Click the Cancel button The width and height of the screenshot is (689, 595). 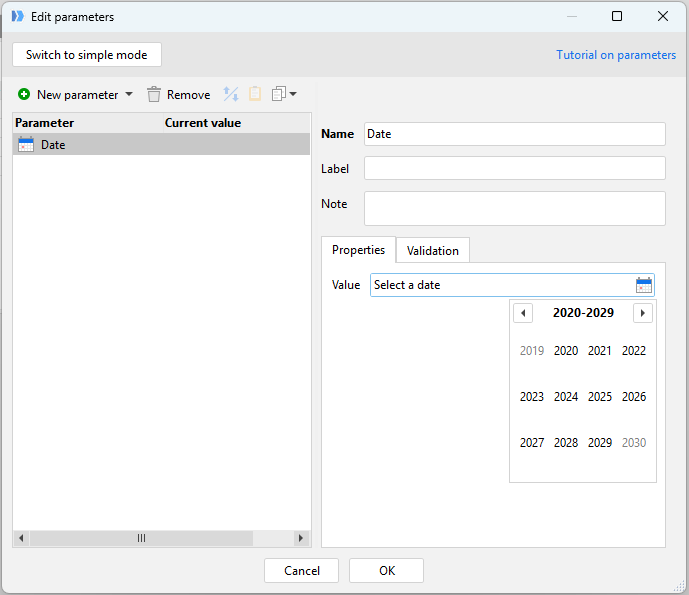tap(301, 570)
